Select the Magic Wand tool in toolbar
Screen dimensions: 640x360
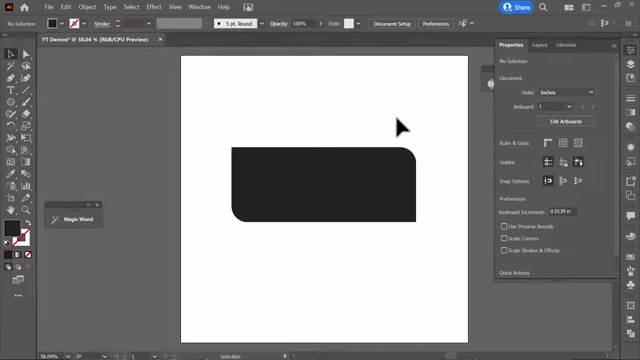11,66
